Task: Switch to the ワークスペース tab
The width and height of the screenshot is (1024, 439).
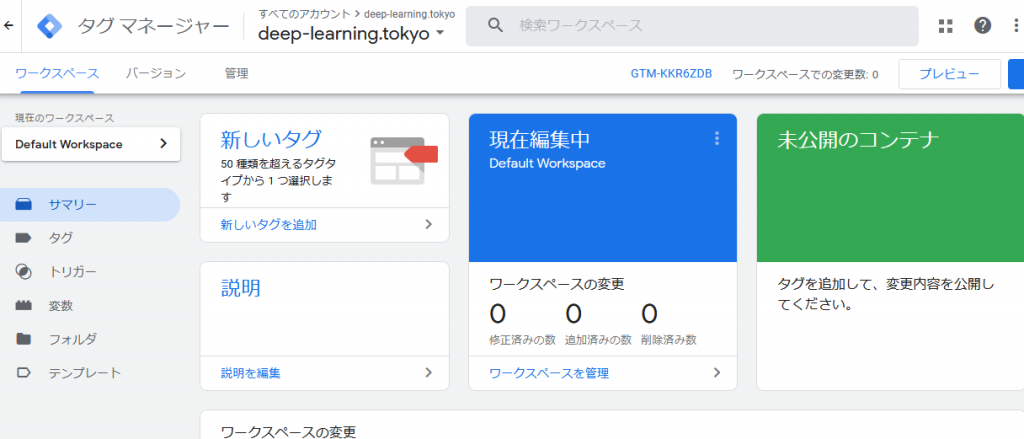Action: coord(57,74)
